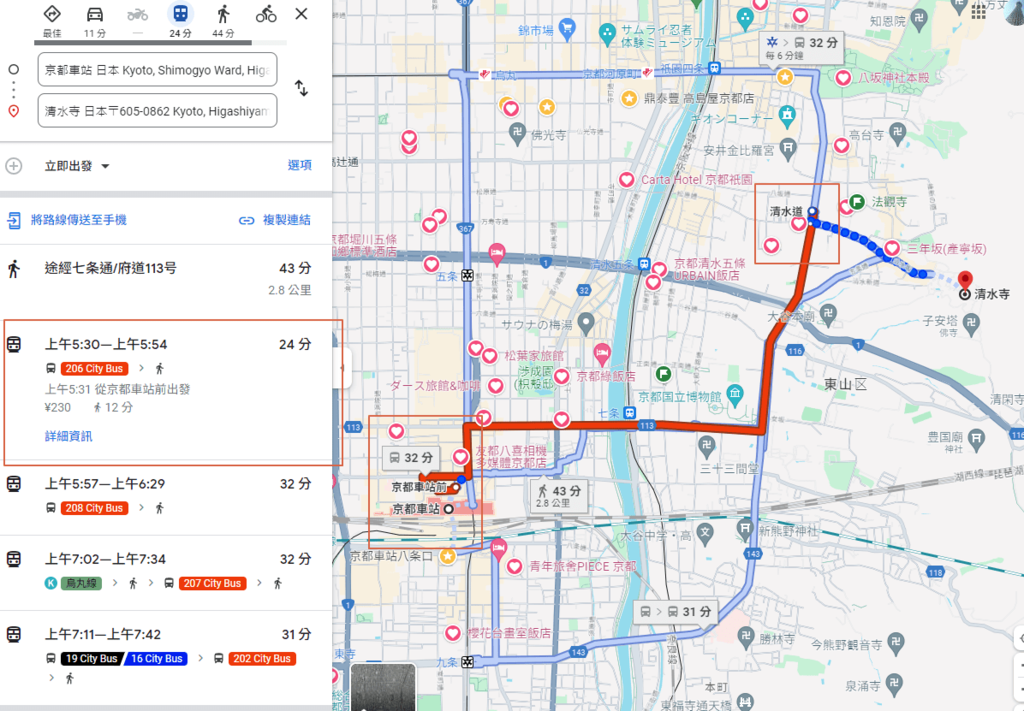Screen dimensions: 1024x711
Task: Select the motorcycle travel mode
Action: [x=137, y=21]
